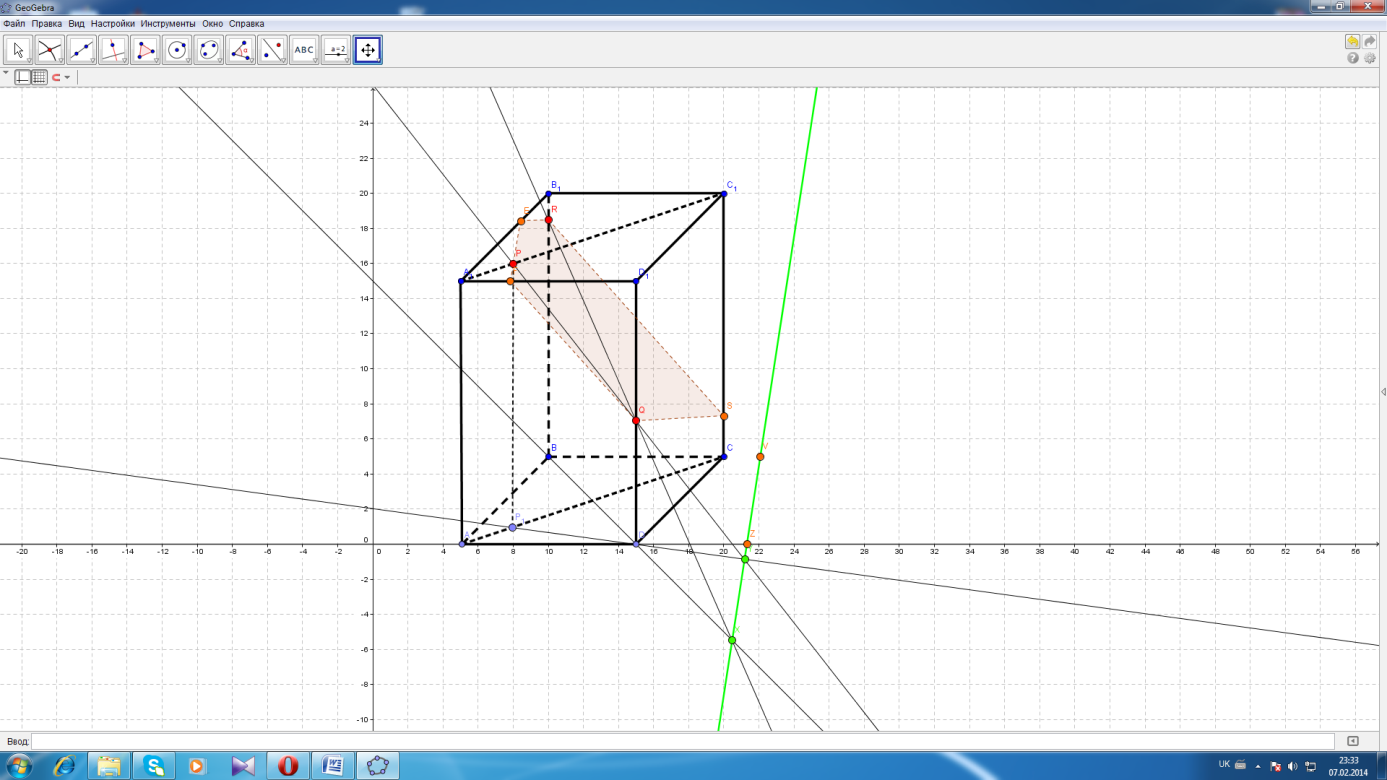Select the Intersect Two Objects point tool
1387x780 pixels.
click(50, 50)
